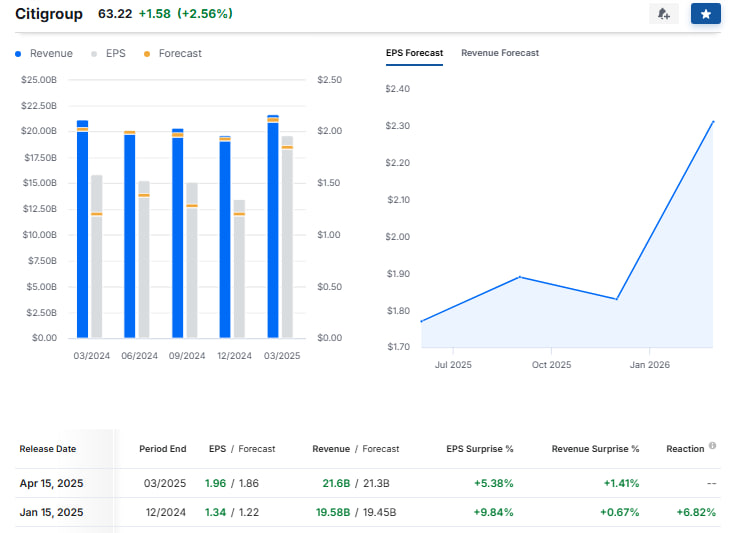Click the Oct 2025 axis label
Viewport: 747px width, 533px height.
551,364
